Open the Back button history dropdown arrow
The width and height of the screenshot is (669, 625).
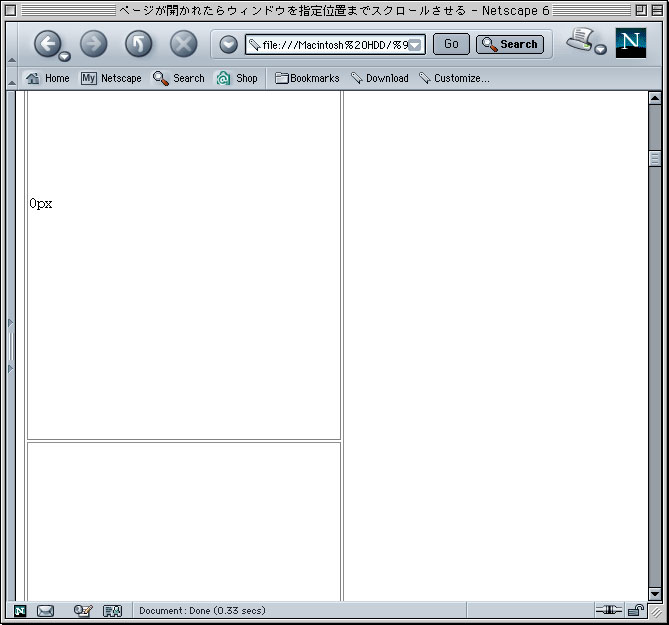tap(65, 56)
